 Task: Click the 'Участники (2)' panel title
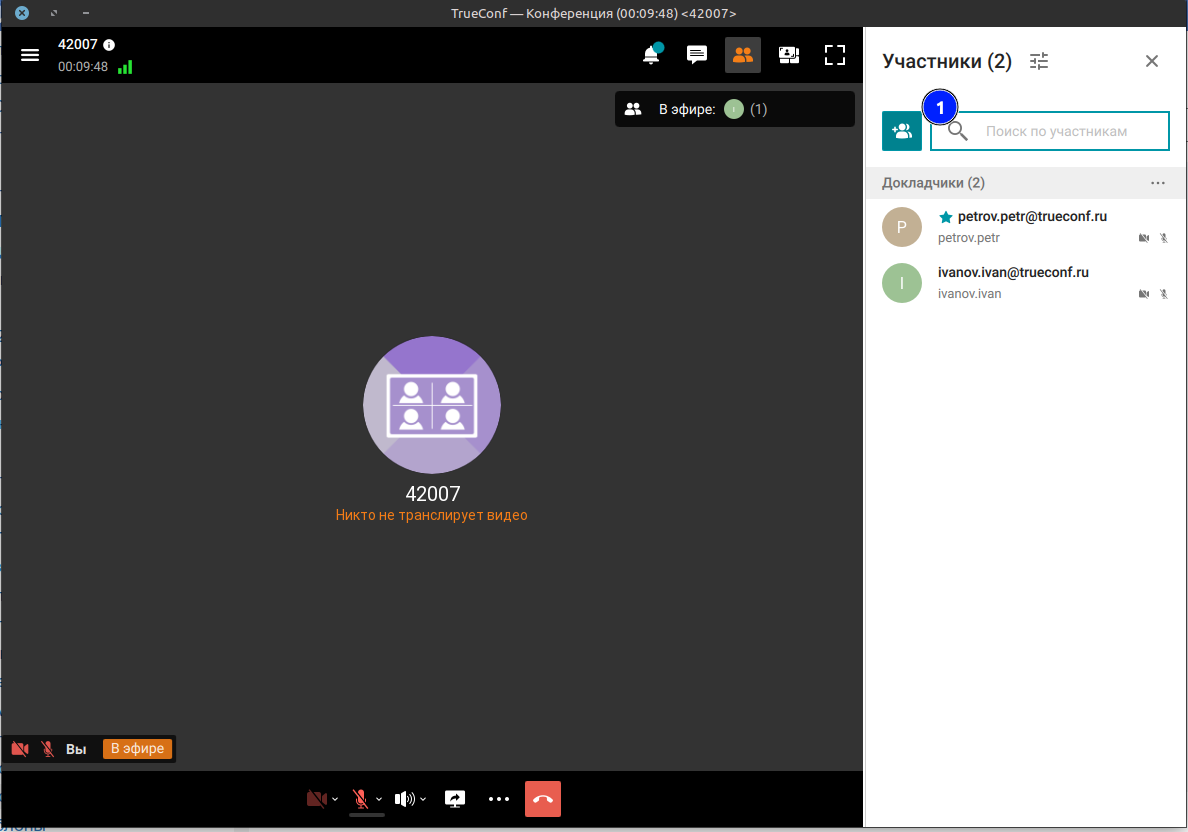coord(946,61)
